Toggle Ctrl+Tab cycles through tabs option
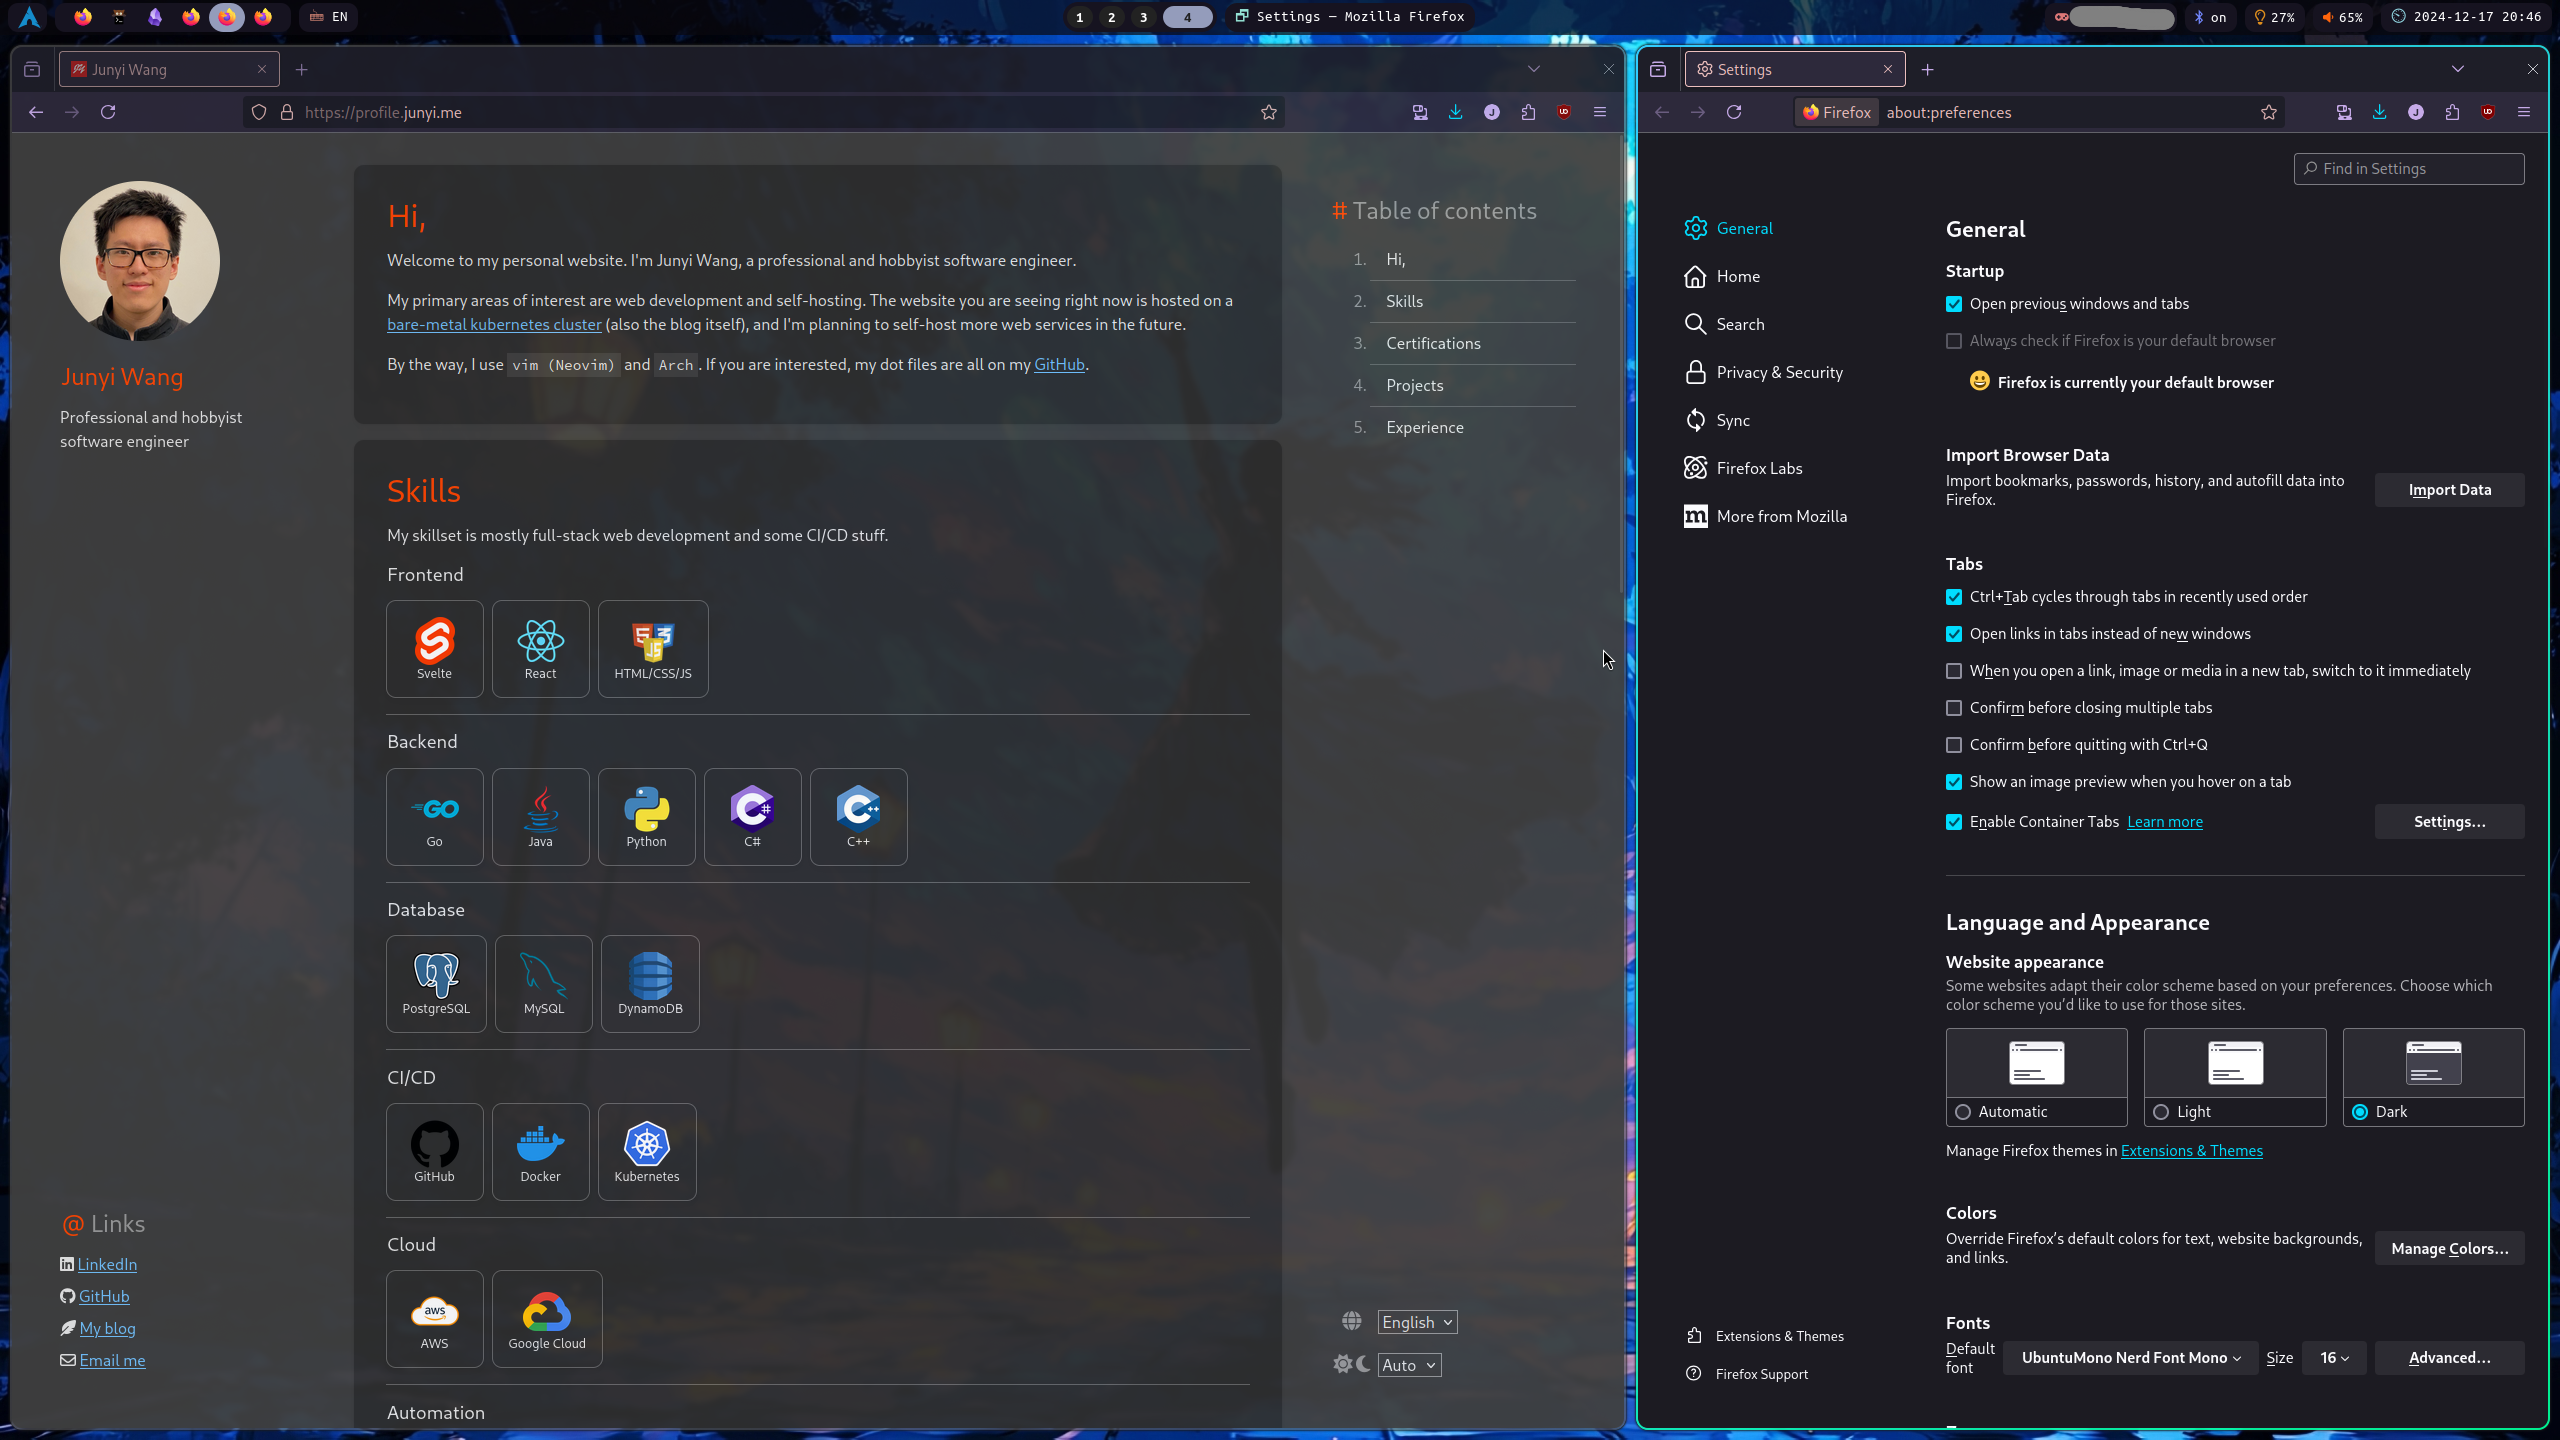 [1954, 597]
